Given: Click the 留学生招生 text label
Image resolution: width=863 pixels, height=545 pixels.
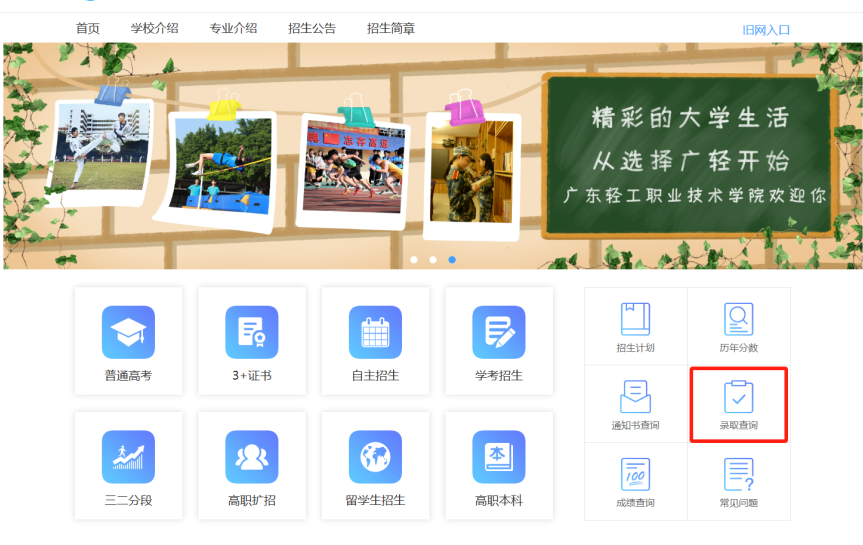Looking at the screenshot, I should click(x=375, y=500).
